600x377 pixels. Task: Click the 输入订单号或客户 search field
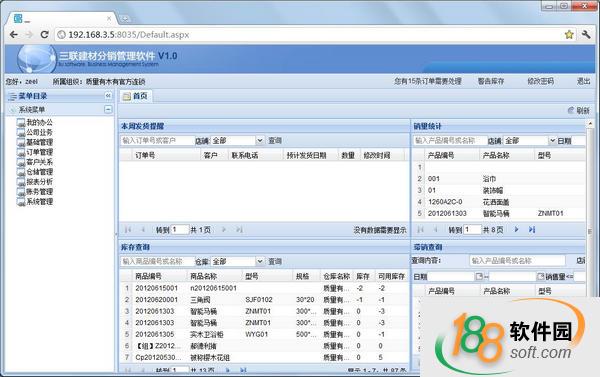(x=157, y=141)
